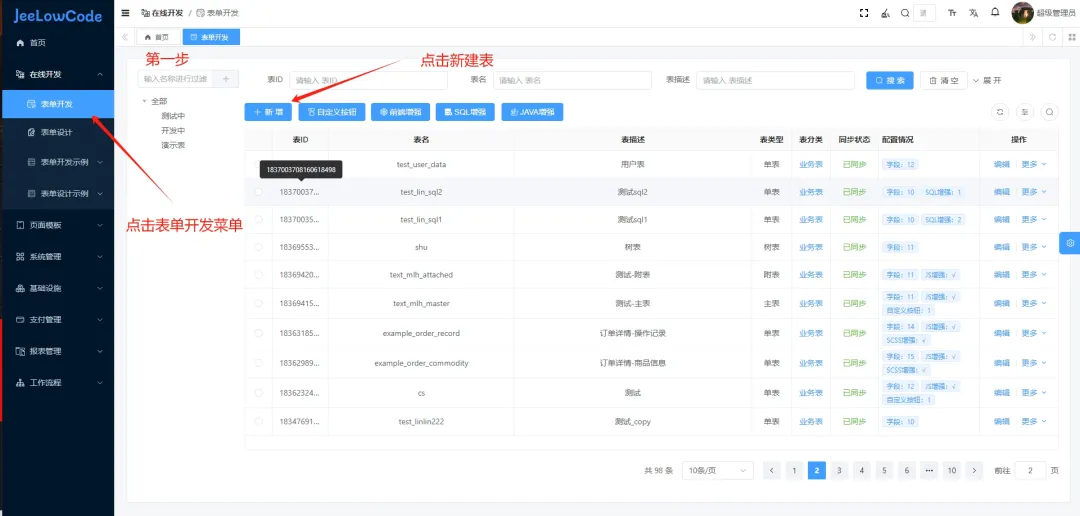1080x516 pixels.
Task: Go to page 3 in pagination
Action: click(x=839, y=471)
